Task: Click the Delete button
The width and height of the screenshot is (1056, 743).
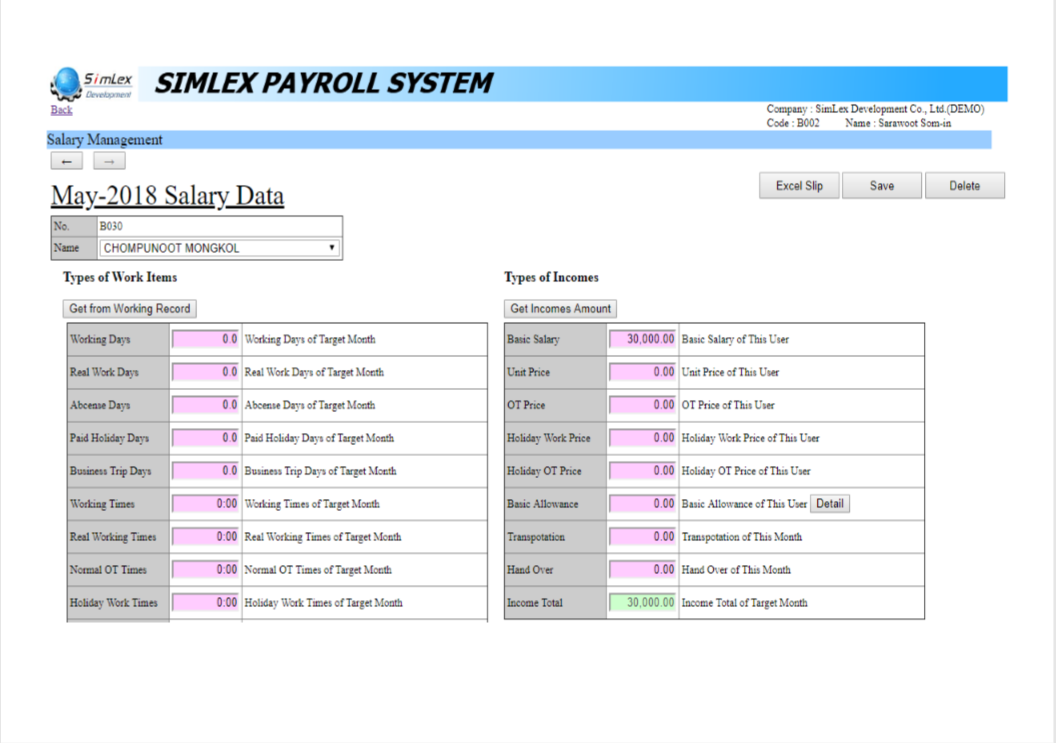Action: click(x=964, y=186)
